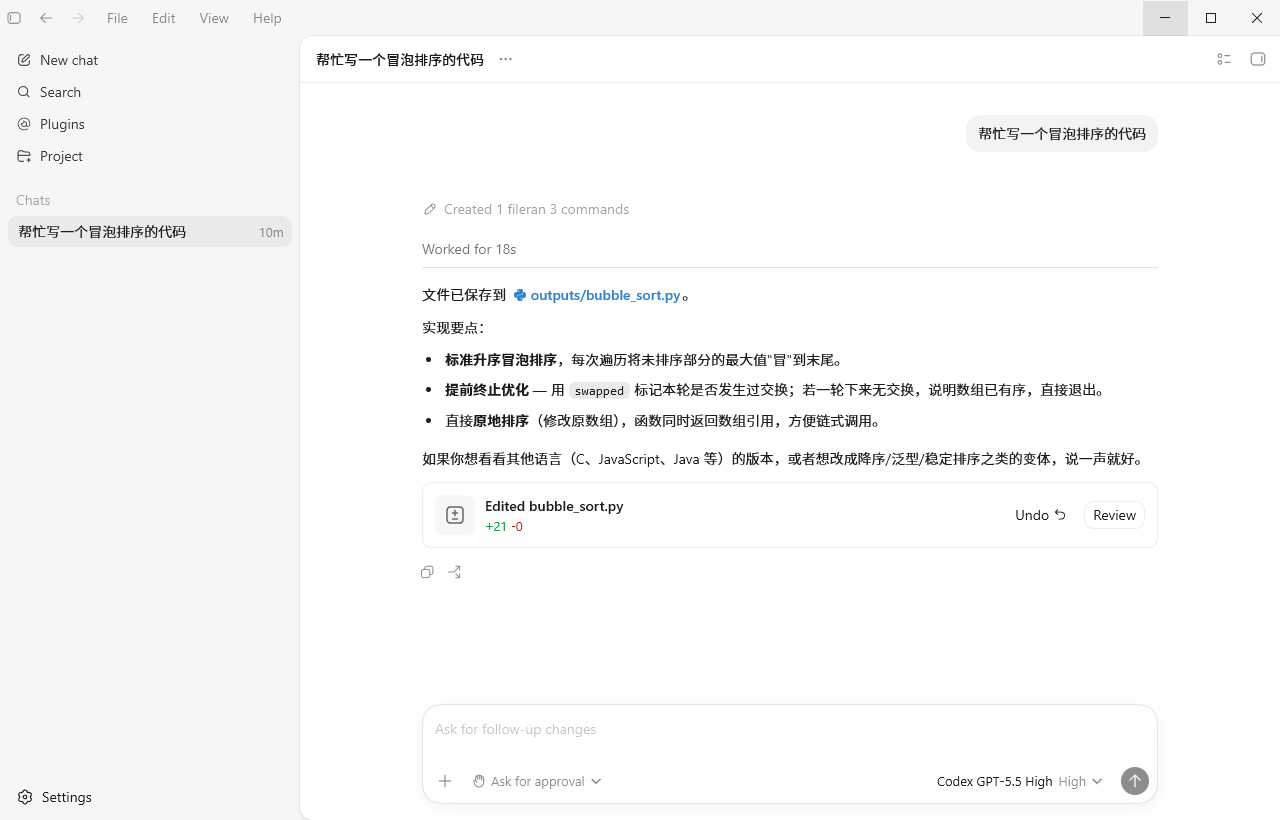Go forward with the right arrow
The width and height of the screenshot is (1280, 820).
point(78,18)
